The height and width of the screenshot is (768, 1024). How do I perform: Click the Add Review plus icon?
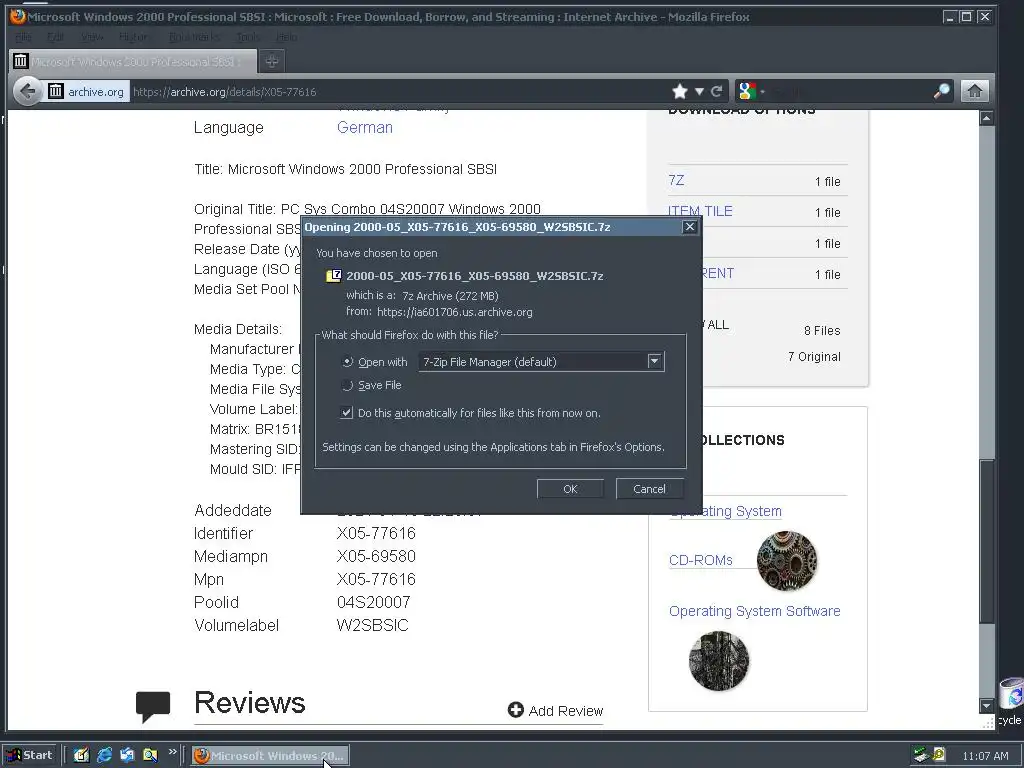click(515, 710)
